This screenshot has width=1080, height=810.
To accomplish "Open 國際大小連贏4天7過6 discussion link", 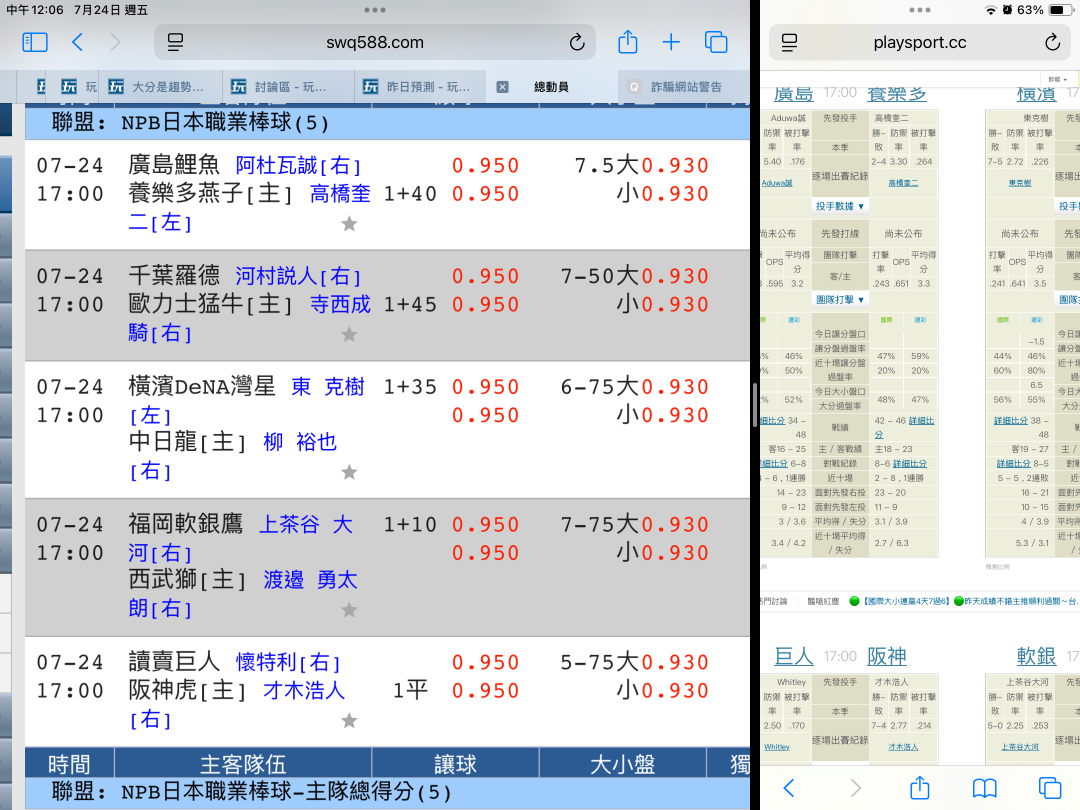I will pos(906,601).
